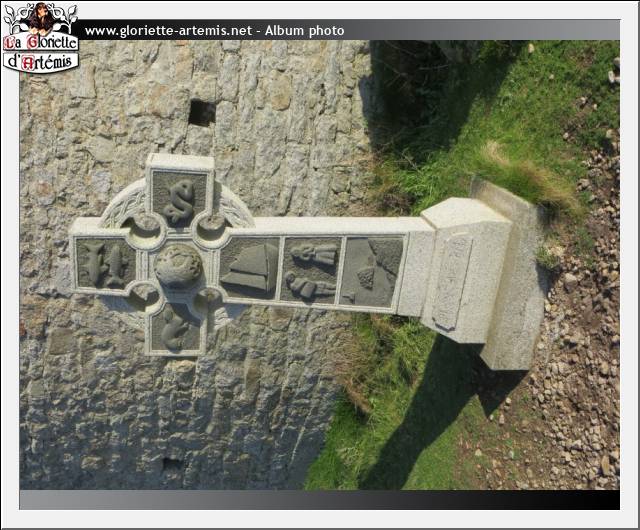Click the two reclining figures carved panel
Image resolution: width=640 pixels, height=530 pixels.
click(x=310, y=270)
